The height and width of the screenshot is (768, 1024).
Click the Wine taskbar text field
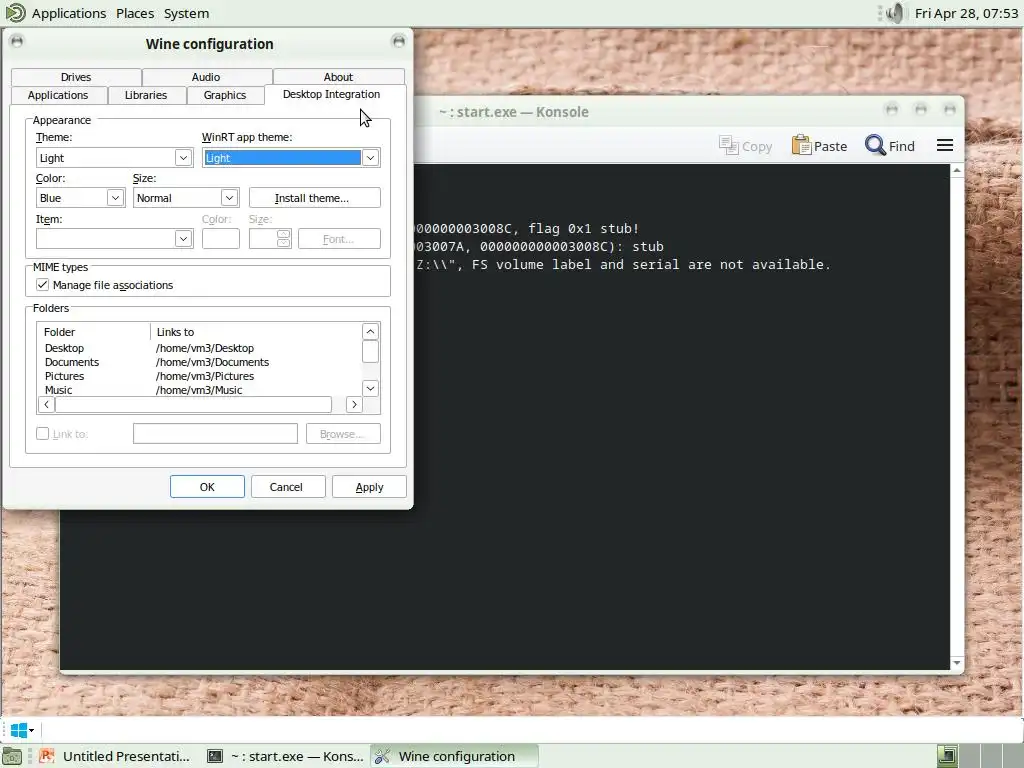point(530,730)
